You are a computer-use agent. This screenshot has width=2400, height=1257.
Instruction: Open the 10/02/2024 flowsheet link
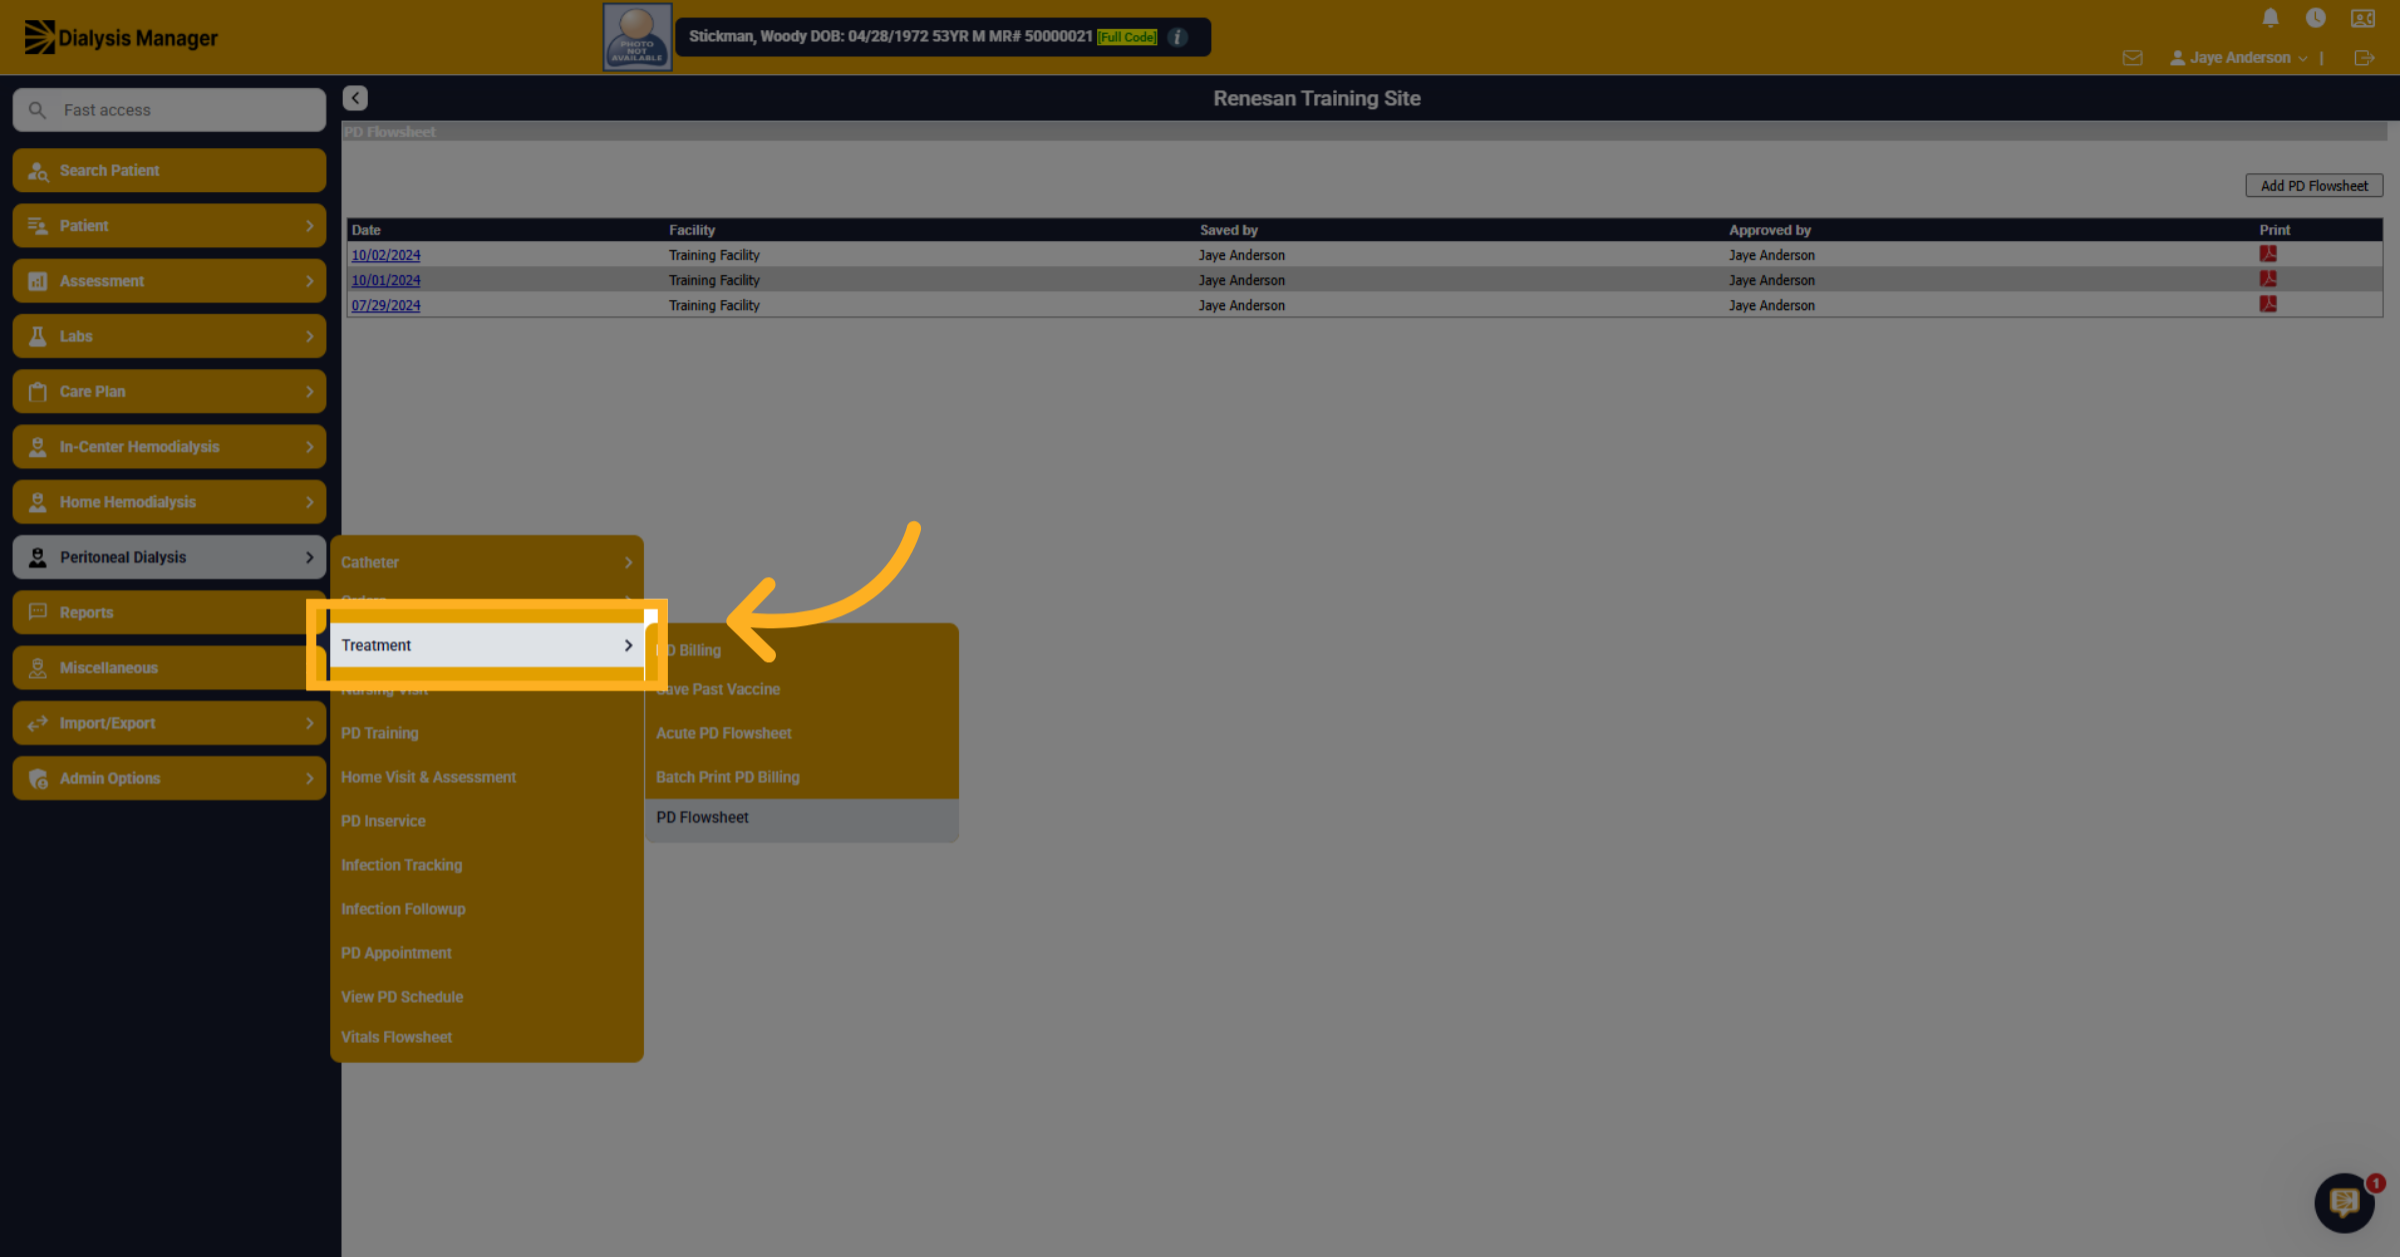click(385, 255)
